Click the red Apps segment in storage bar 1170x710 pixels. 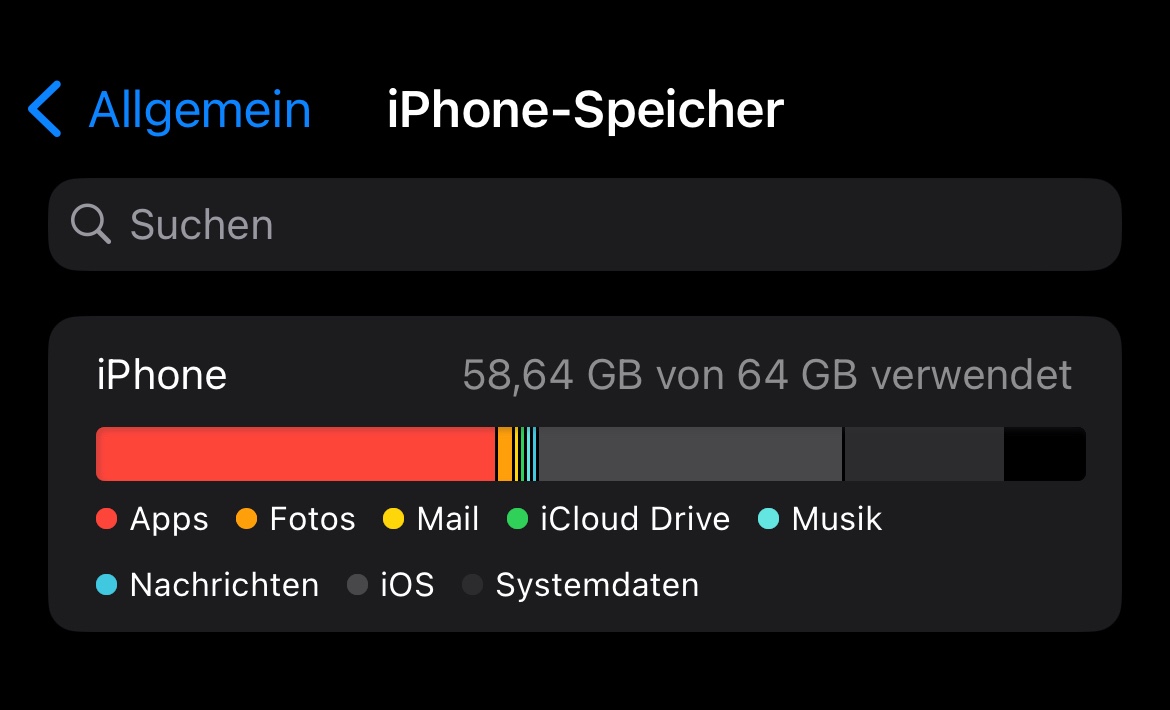295,454
